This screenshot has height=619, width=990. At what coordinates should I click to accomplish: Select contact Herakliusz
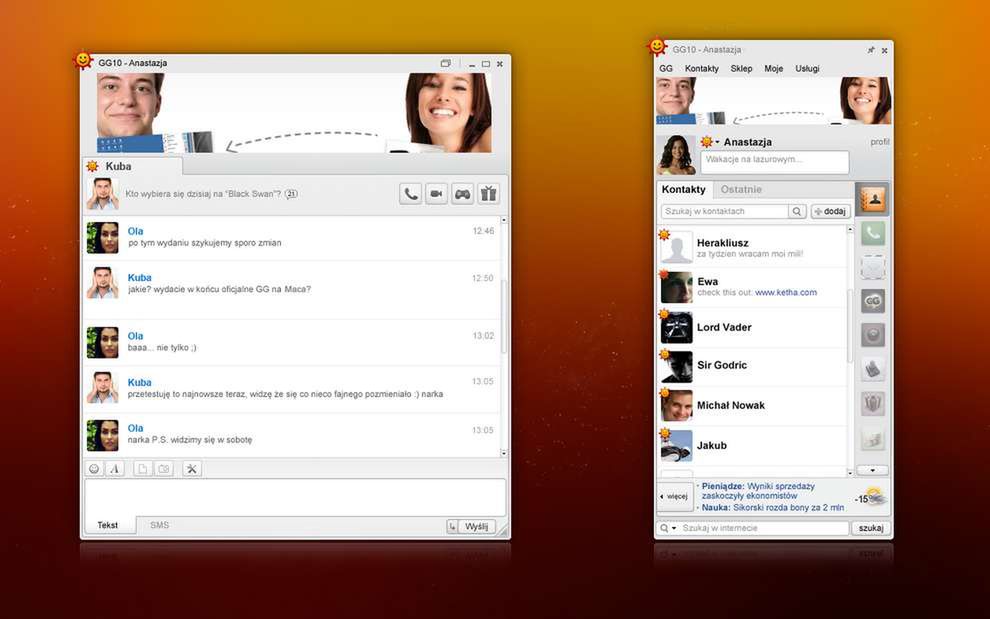tap(751, 248)
